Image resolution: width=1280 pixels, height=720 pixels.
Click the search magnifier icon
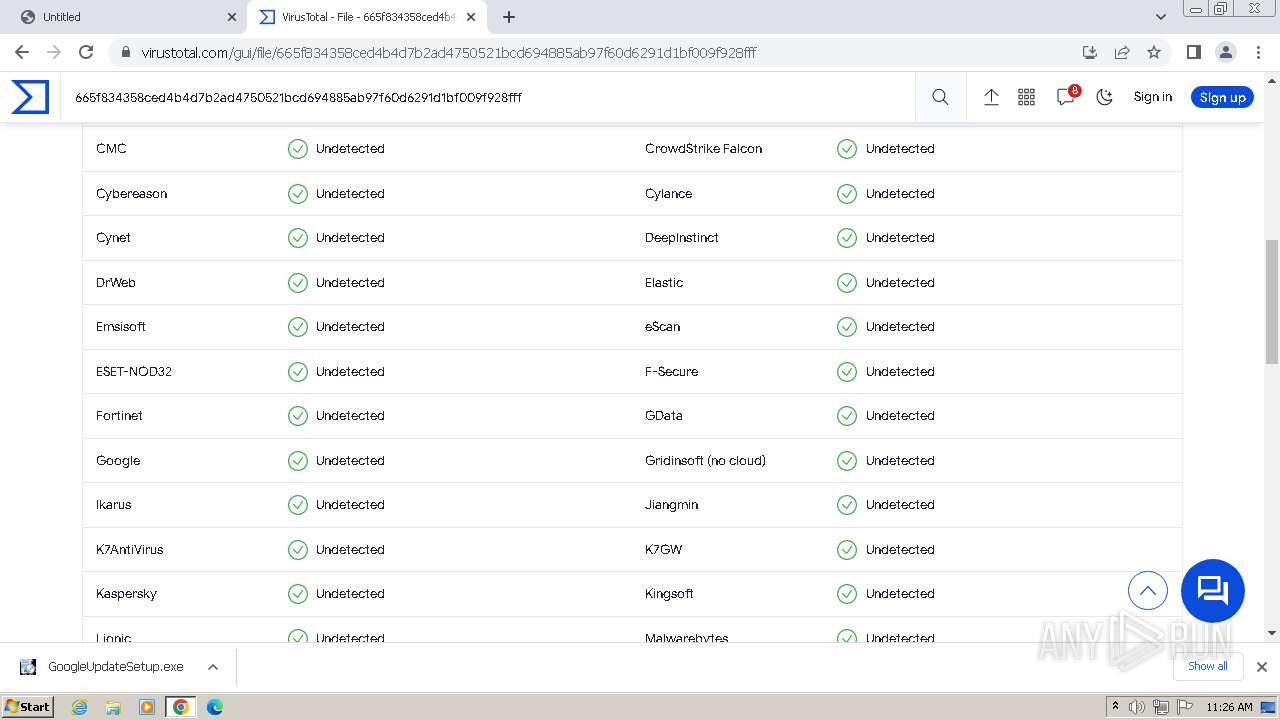pyautogui.click(x=940, y=97)
